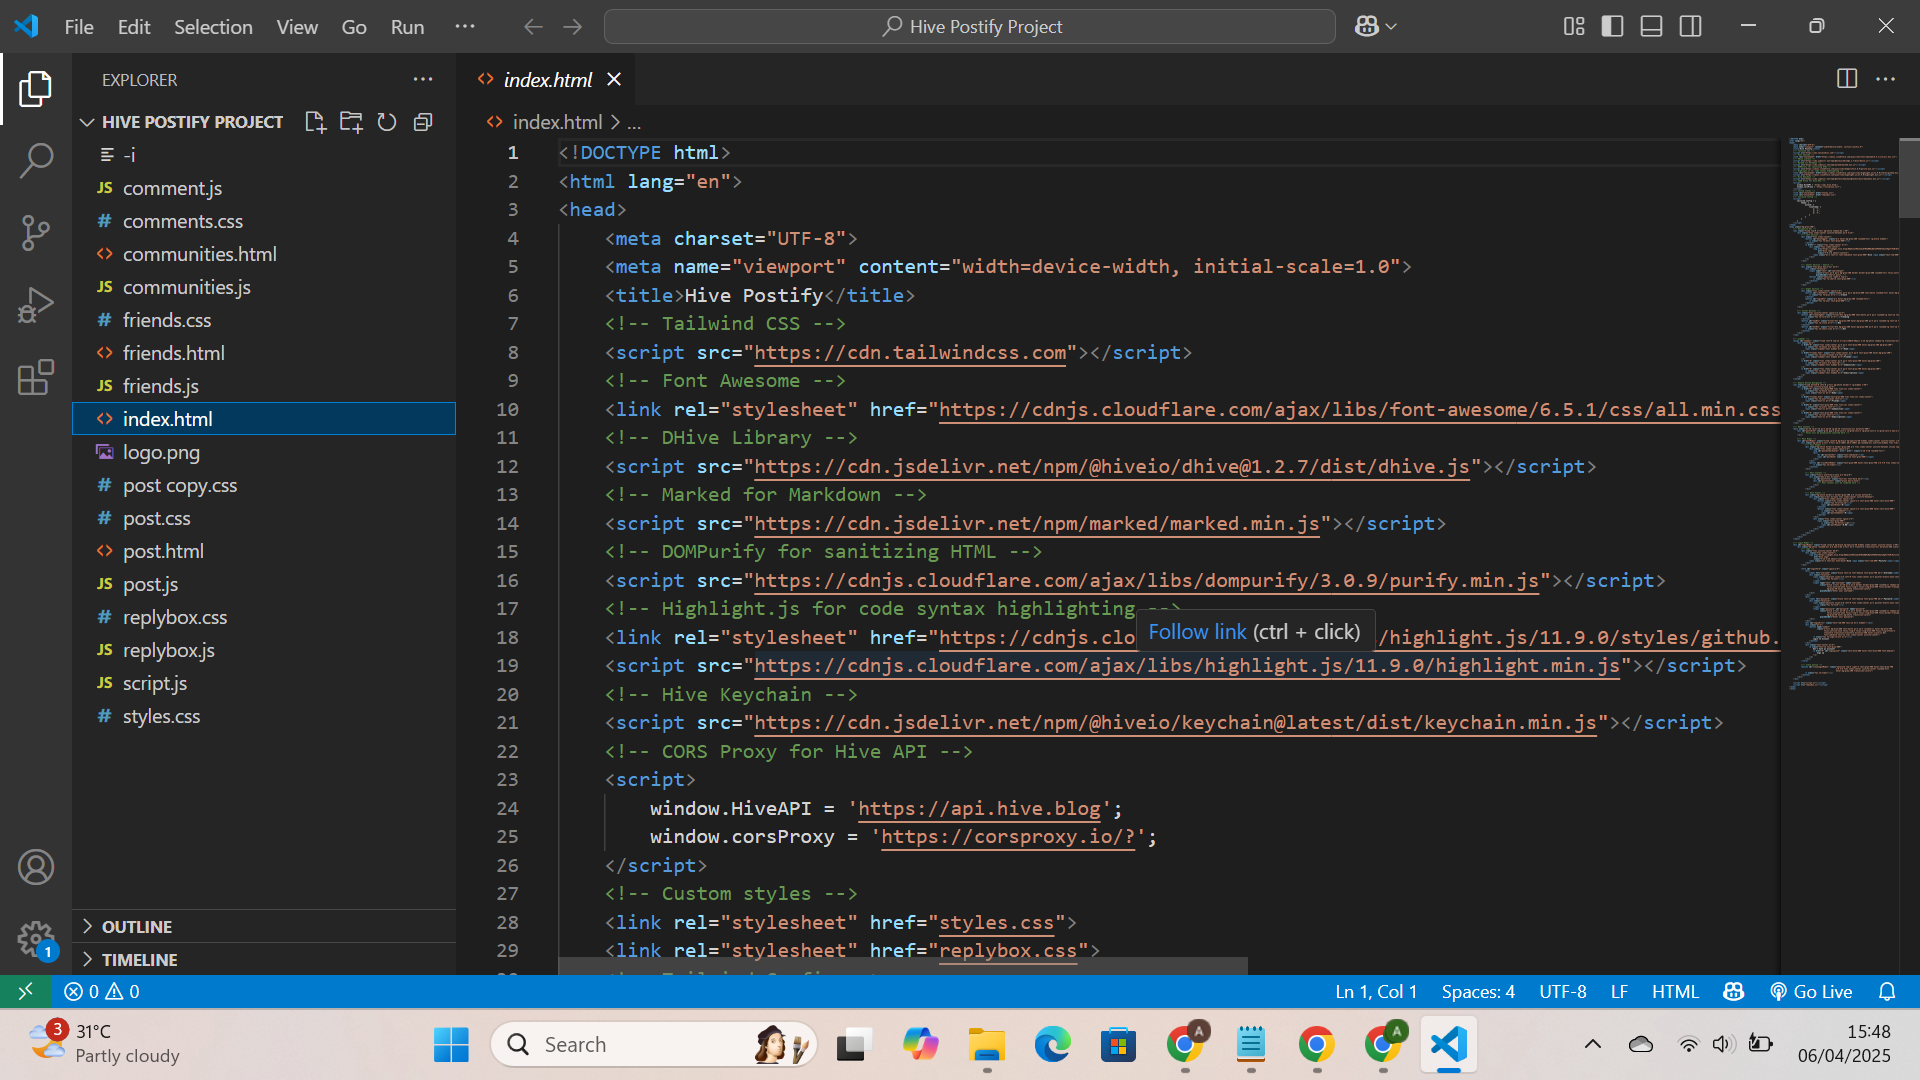Toggle the bottom panel visibility

point(1652,27)
